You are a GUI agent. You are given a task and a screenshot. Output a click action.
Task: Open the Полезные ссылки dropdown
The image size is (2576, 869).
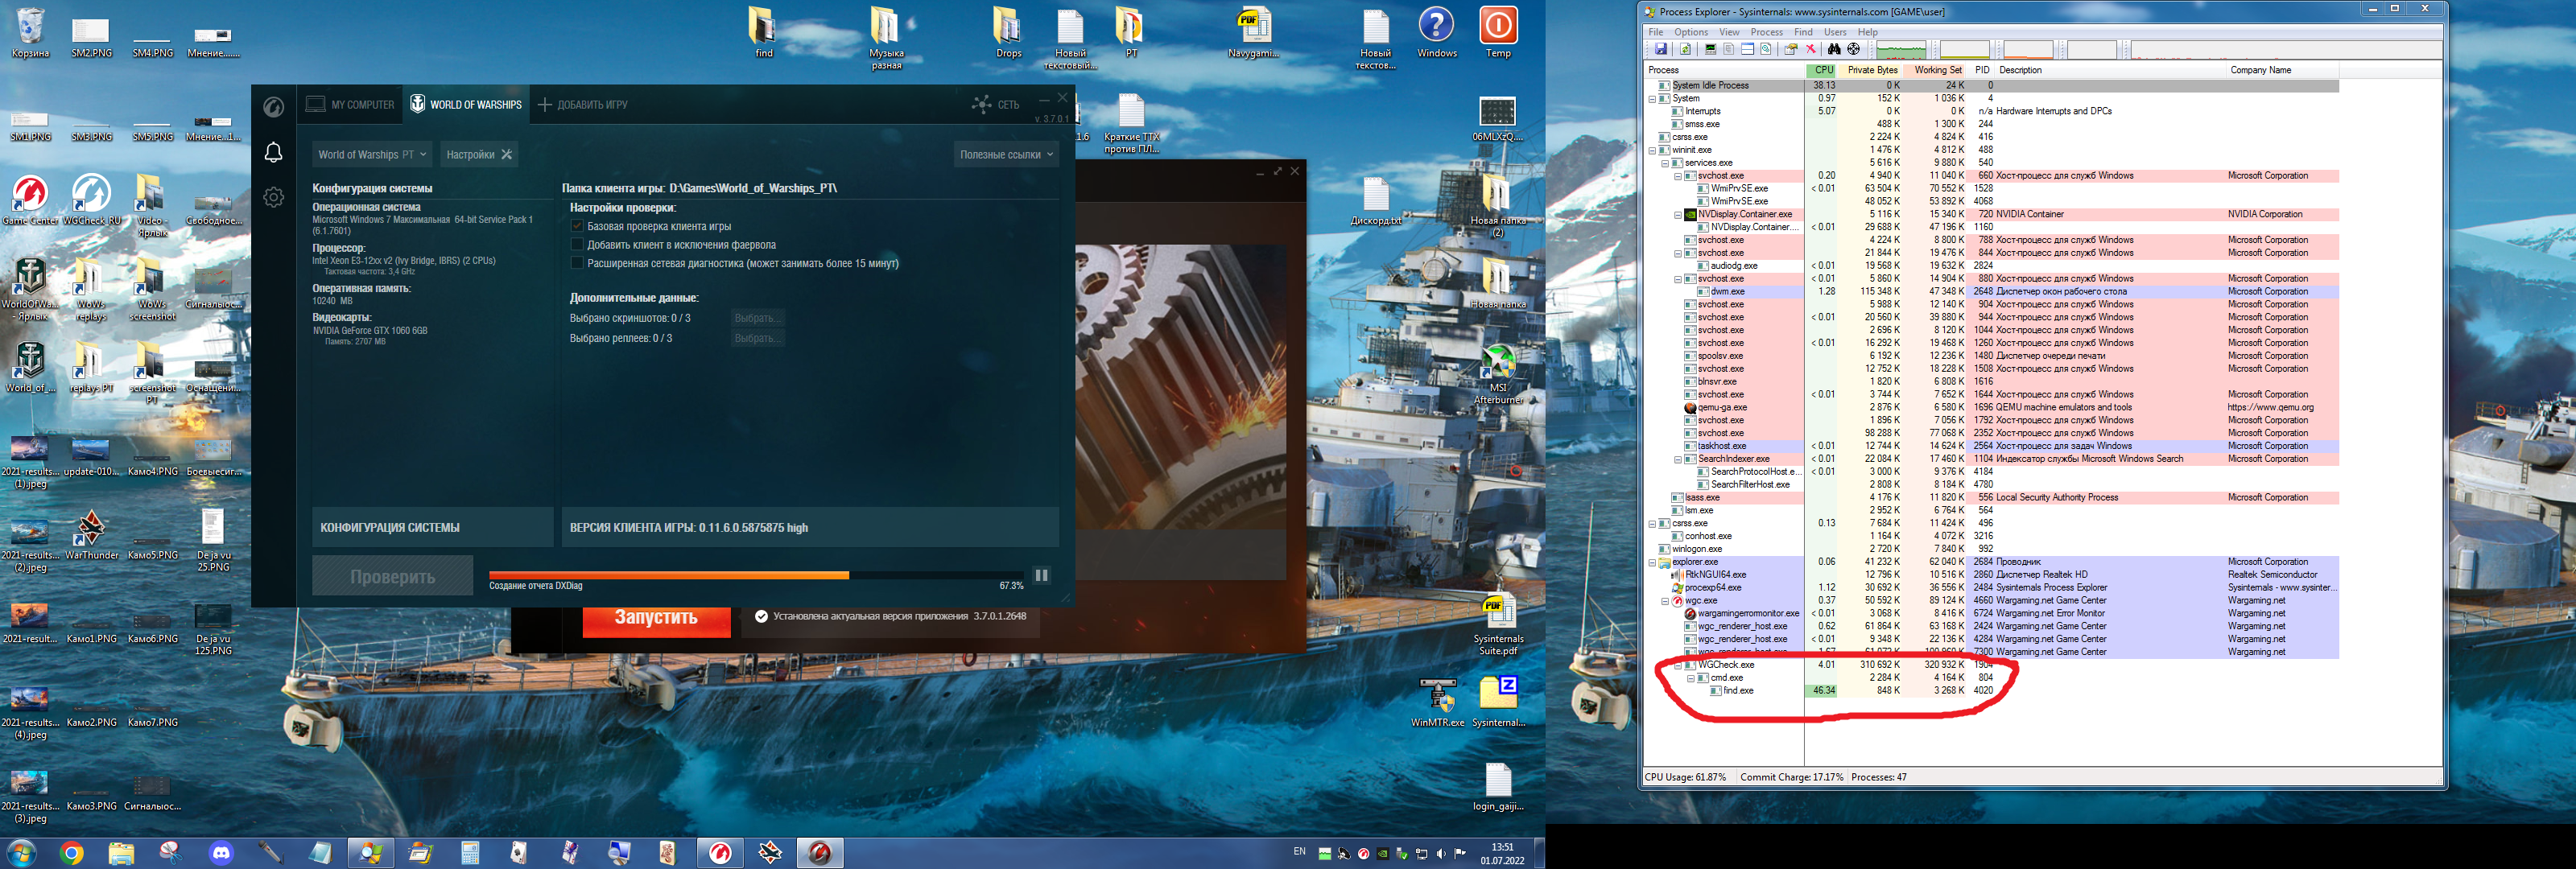[x=1006, y=154]
